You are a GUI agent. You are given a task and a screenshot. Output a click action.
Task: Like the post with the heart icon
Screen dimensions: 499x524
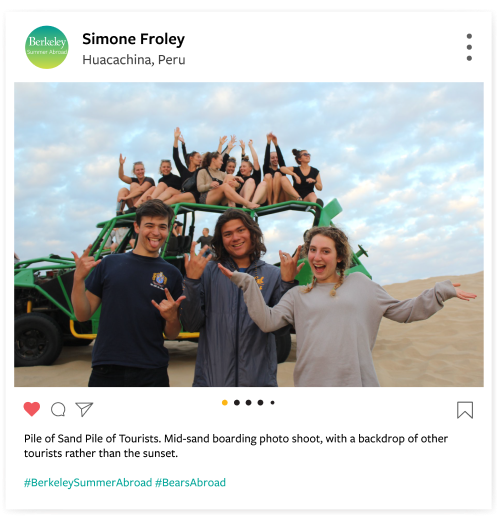pyautogui.click(x=32, y=409)
